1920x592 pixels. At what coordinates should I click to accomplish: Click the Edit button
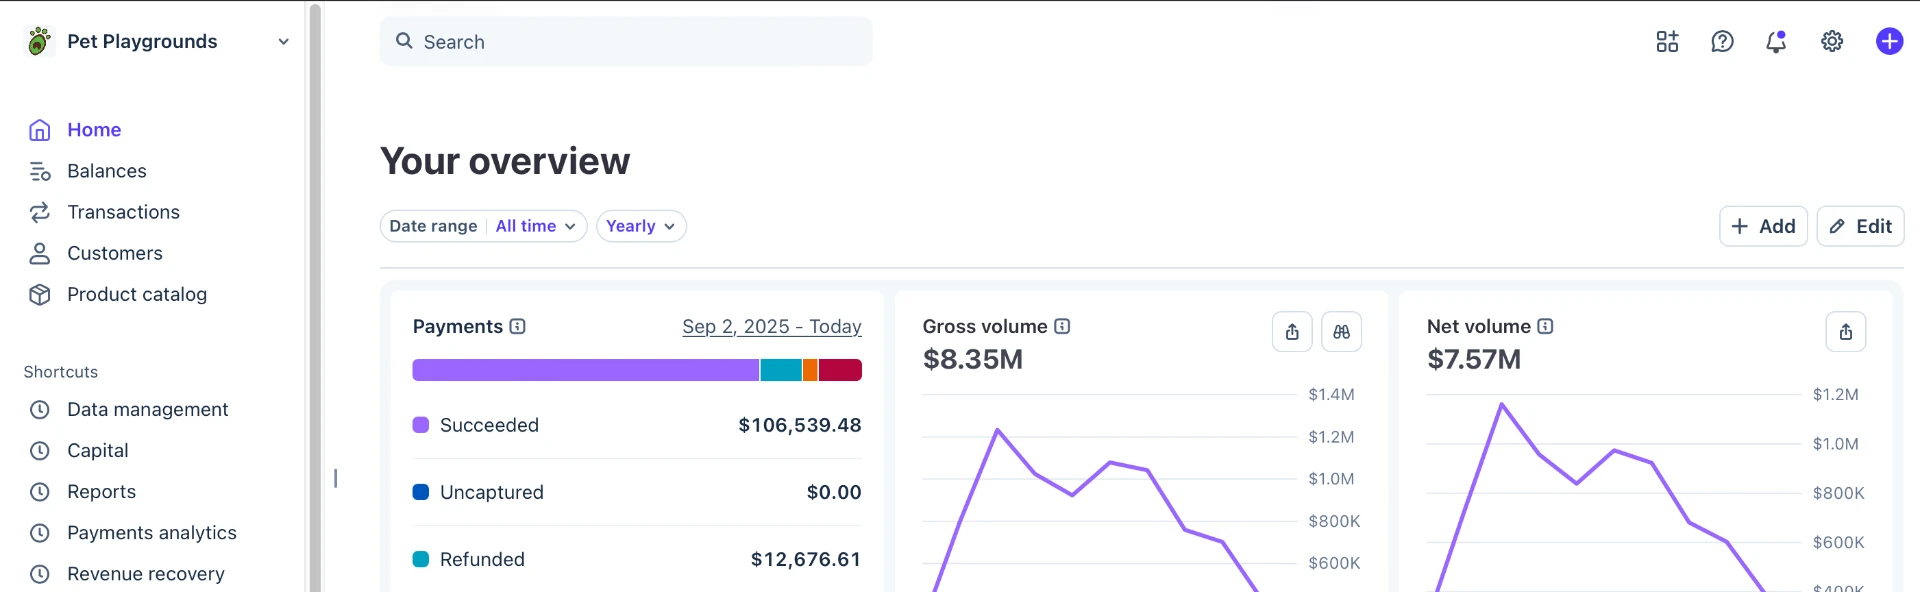(x=1860, y=226)
